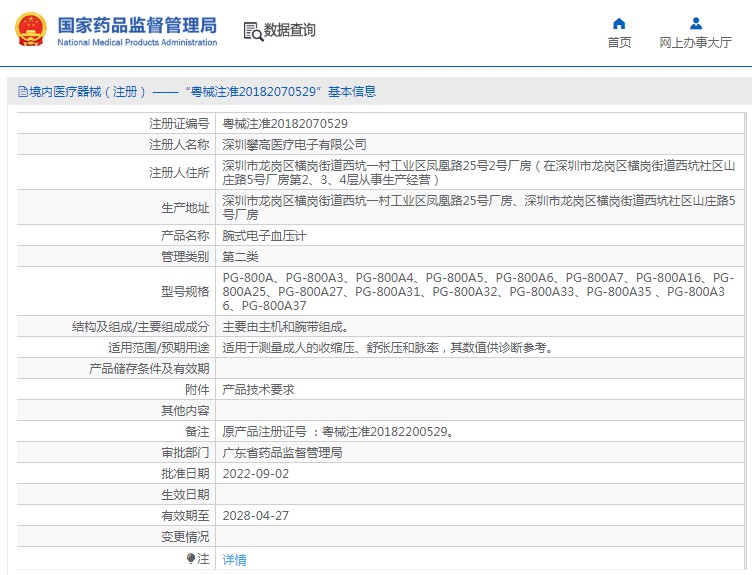Viewport: 752px width, 575px height.
Task: Click the 数据查询 heading text
Action: pyautogui.click(x=290, y=30)
